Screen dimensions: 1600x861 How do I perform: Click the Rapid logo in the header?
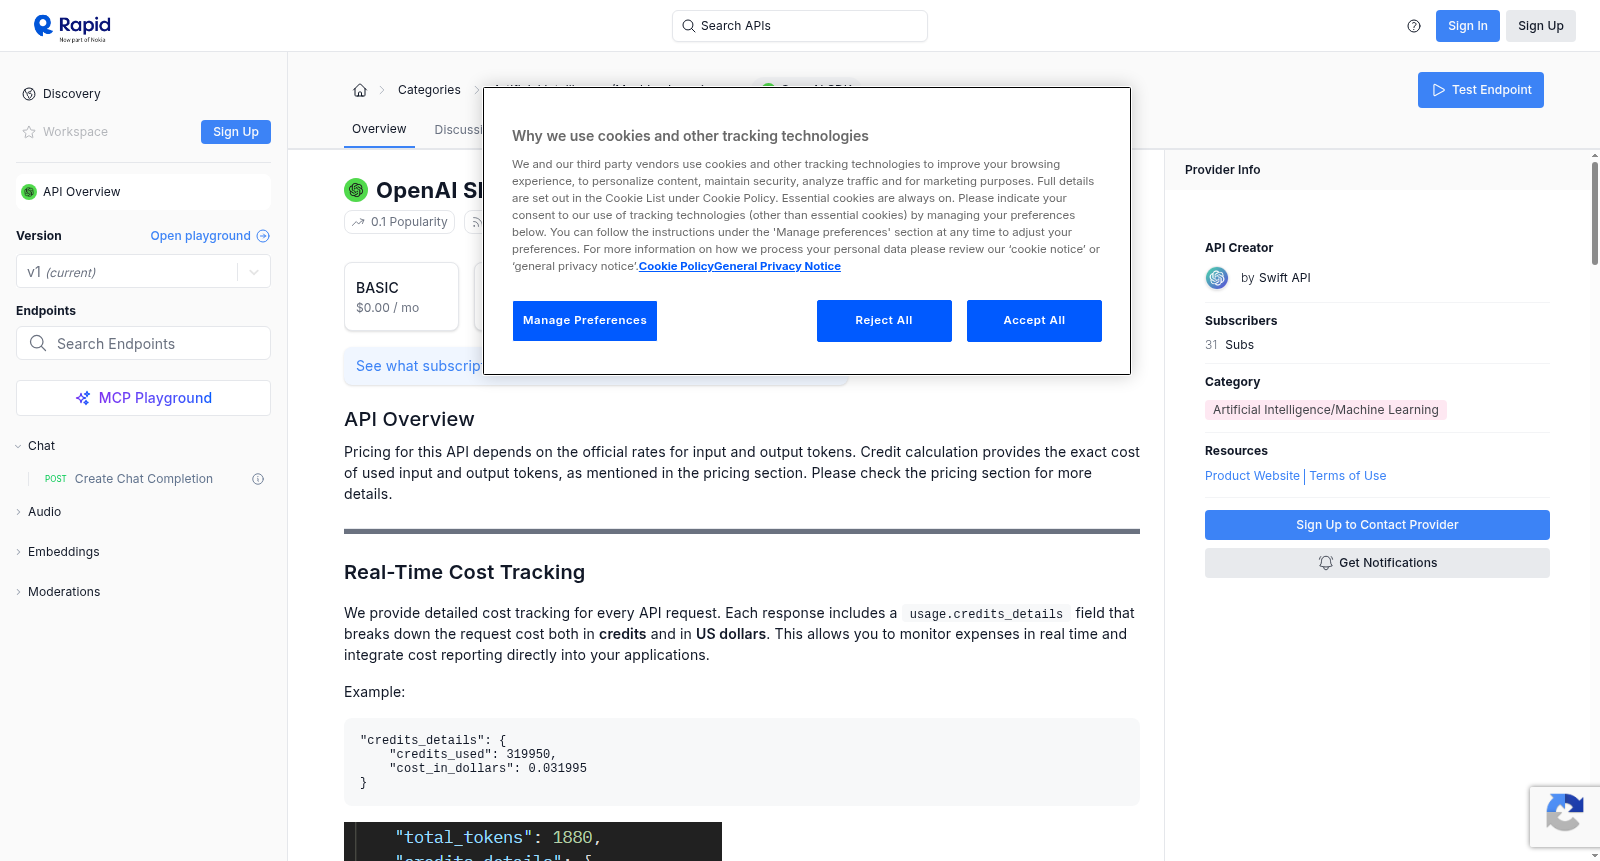pos(72,27)
